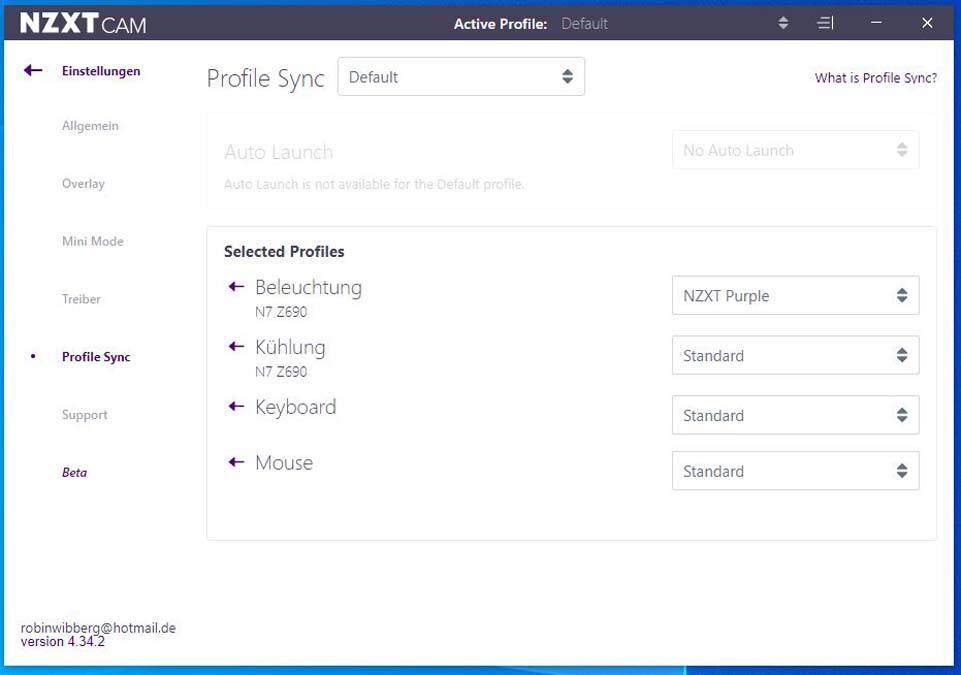Click the 'Auto Launch' heading
Screen dimensions: 961x675
click(278, 151)
